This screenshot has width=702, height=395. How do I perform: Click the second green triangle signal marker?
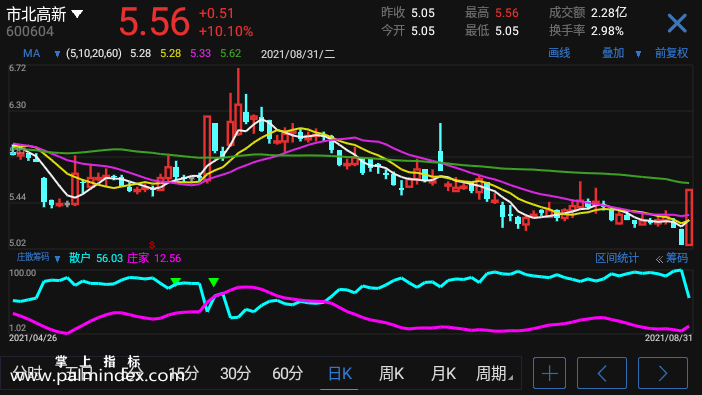pos(214,282)
